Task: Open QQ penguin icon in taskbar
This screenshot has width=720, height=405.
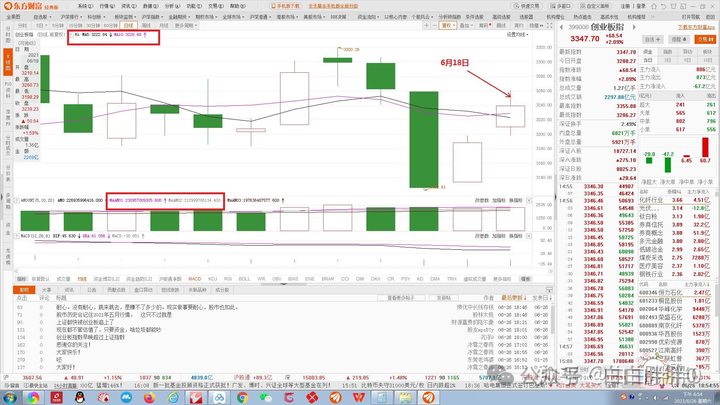Action: tap(80, 398)
